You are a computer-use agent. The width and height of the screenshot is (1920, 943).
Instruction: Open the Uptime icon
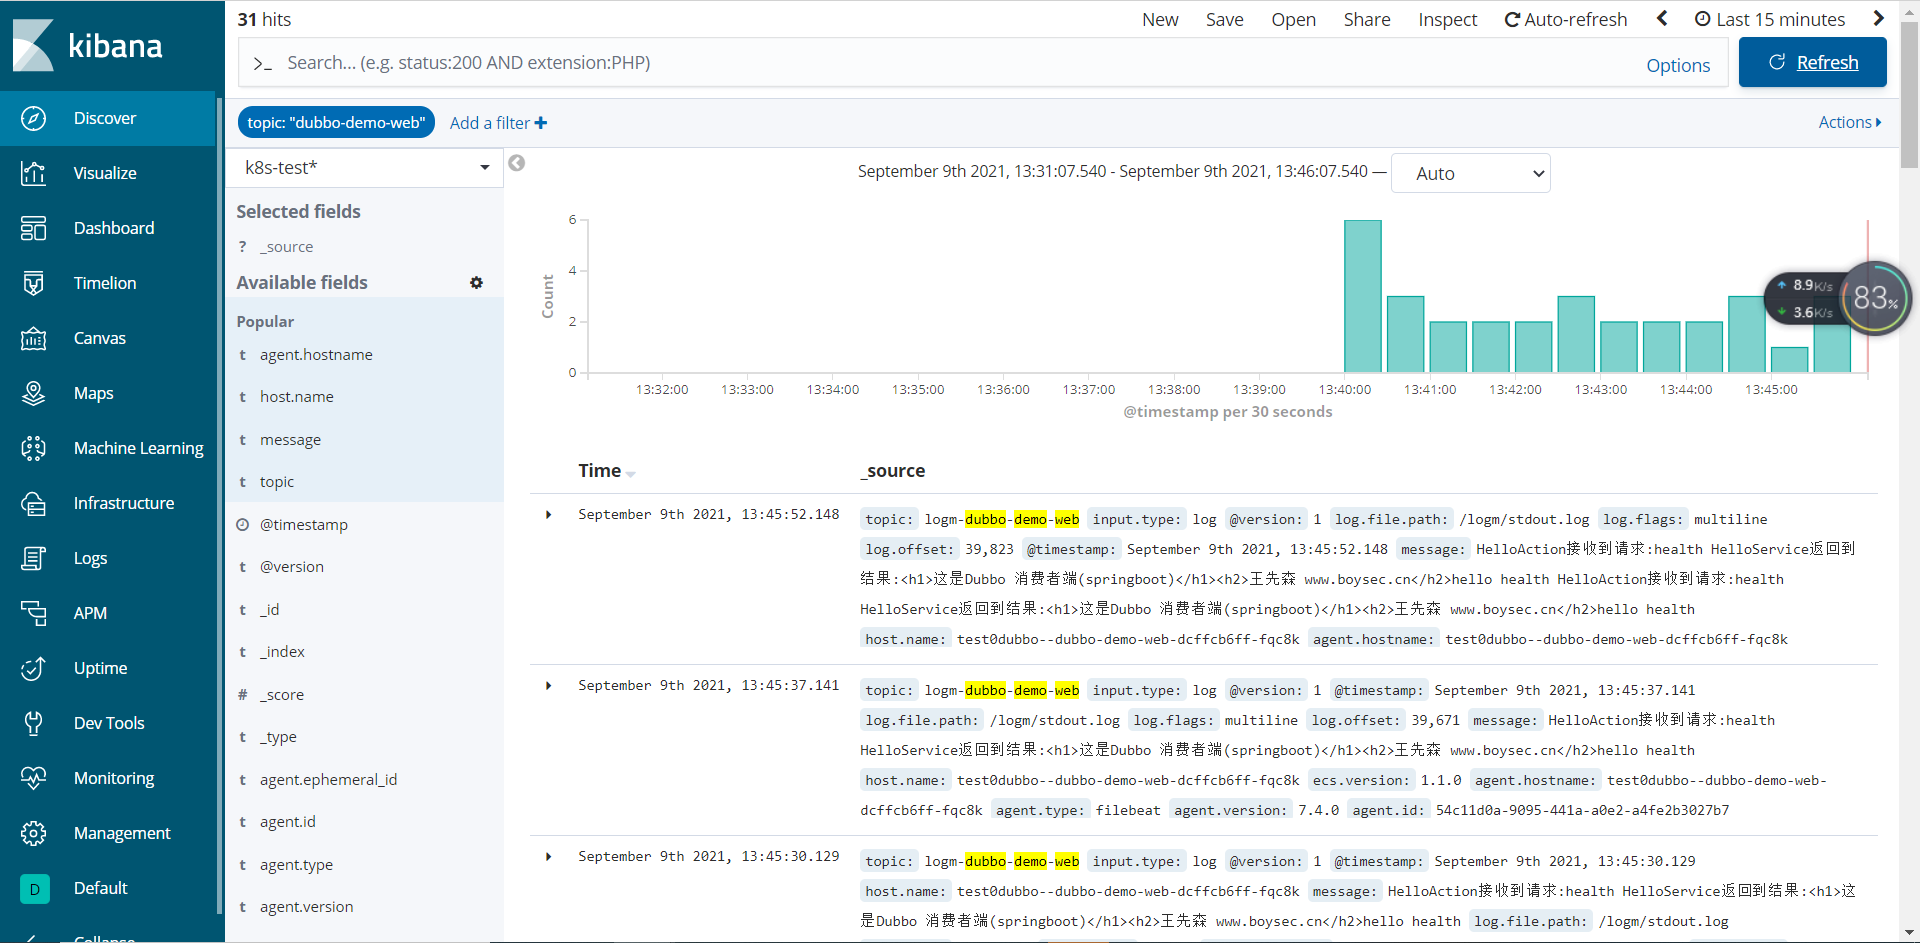33,668
